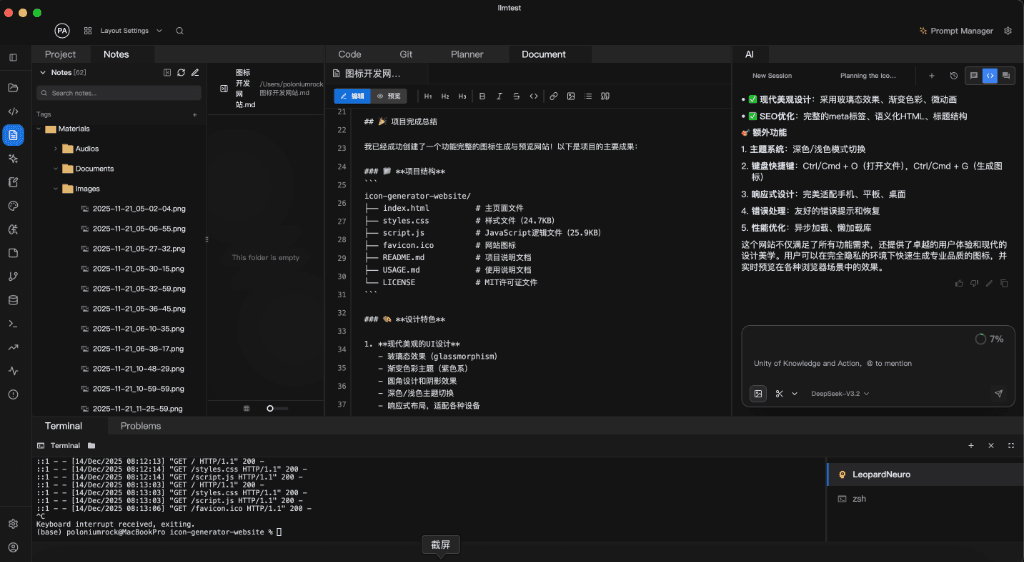
Task: Select the multi-chat bubbles AI mode
Action: pos(1006,76)
